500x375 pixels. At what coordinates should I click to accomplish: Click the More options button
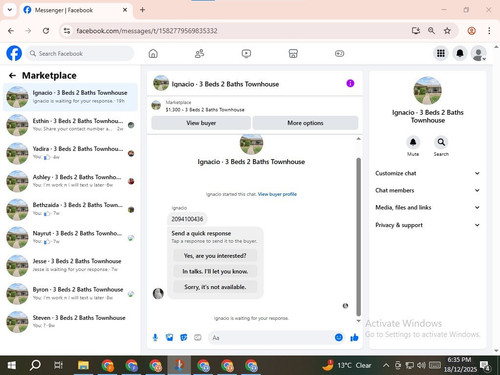coord(305,123)
